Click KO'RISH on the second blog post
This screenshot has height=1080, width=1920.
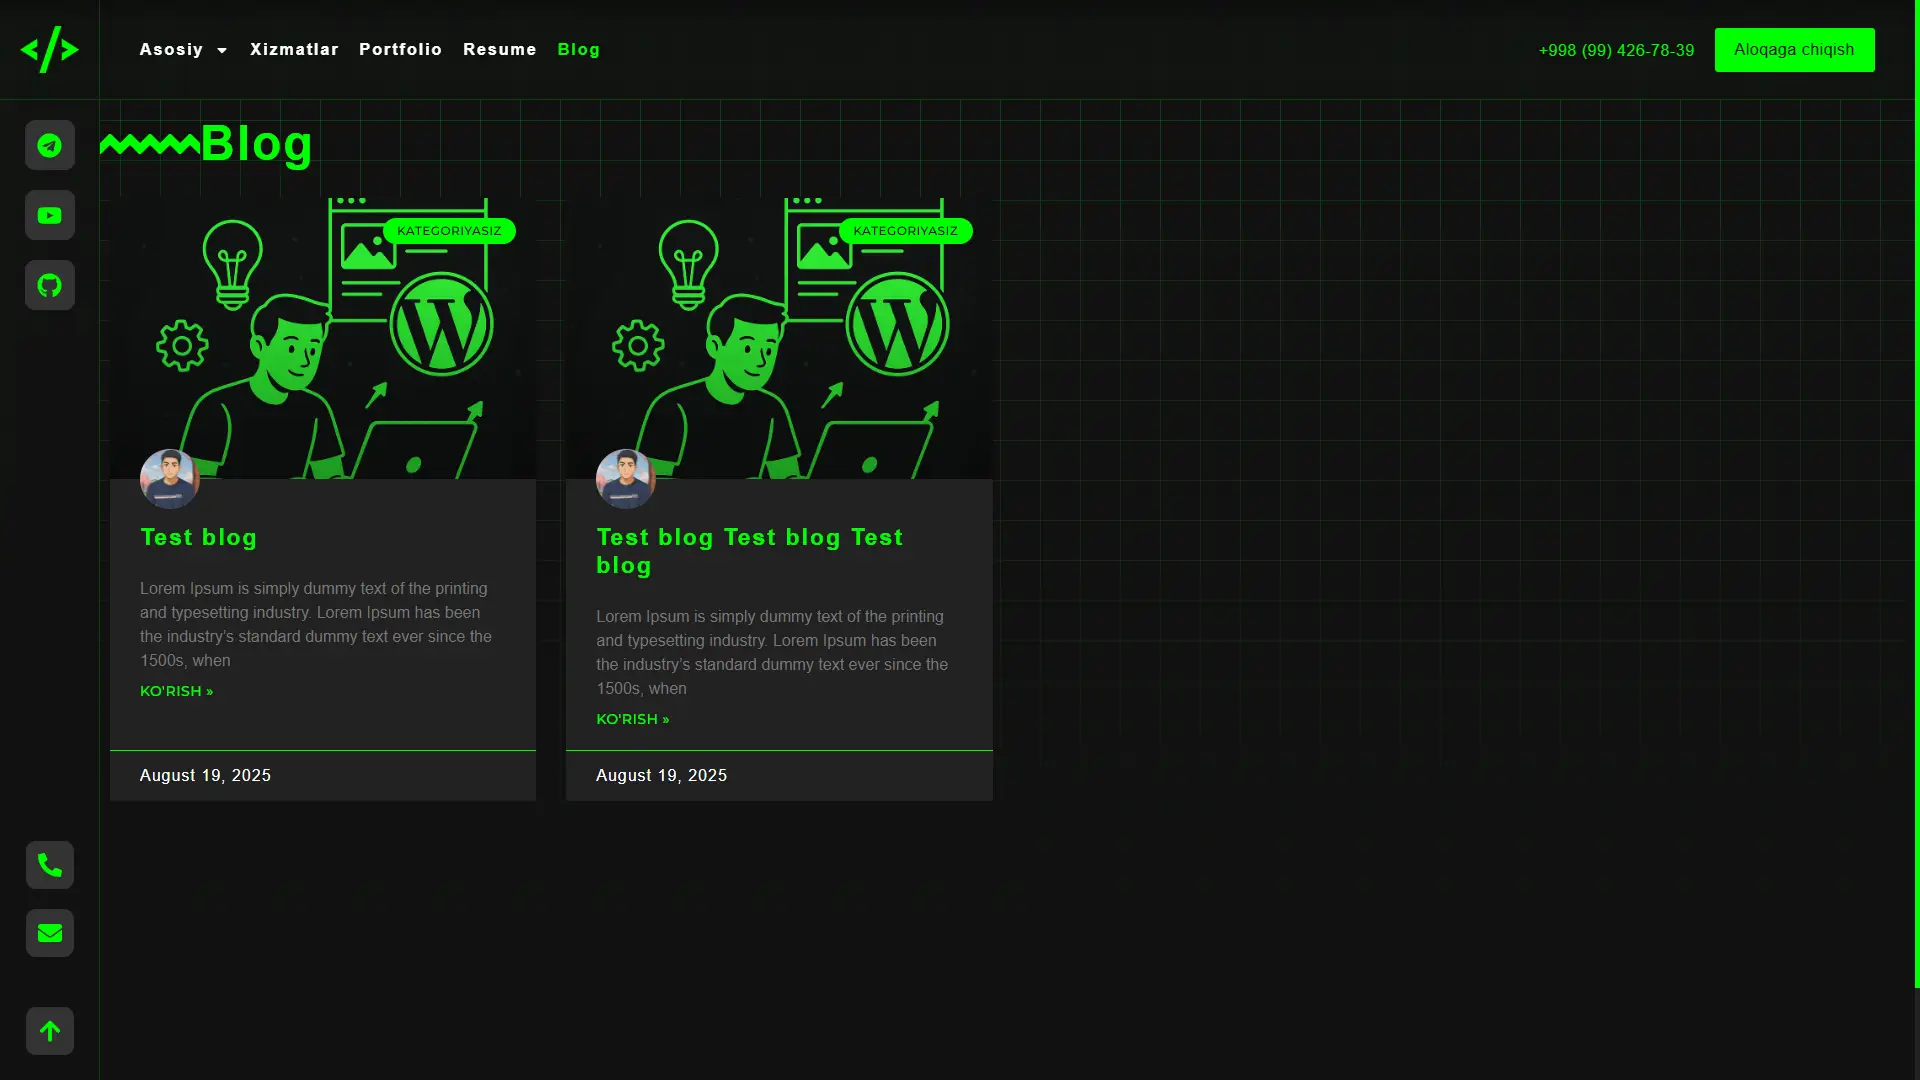[x=632, y=718]
